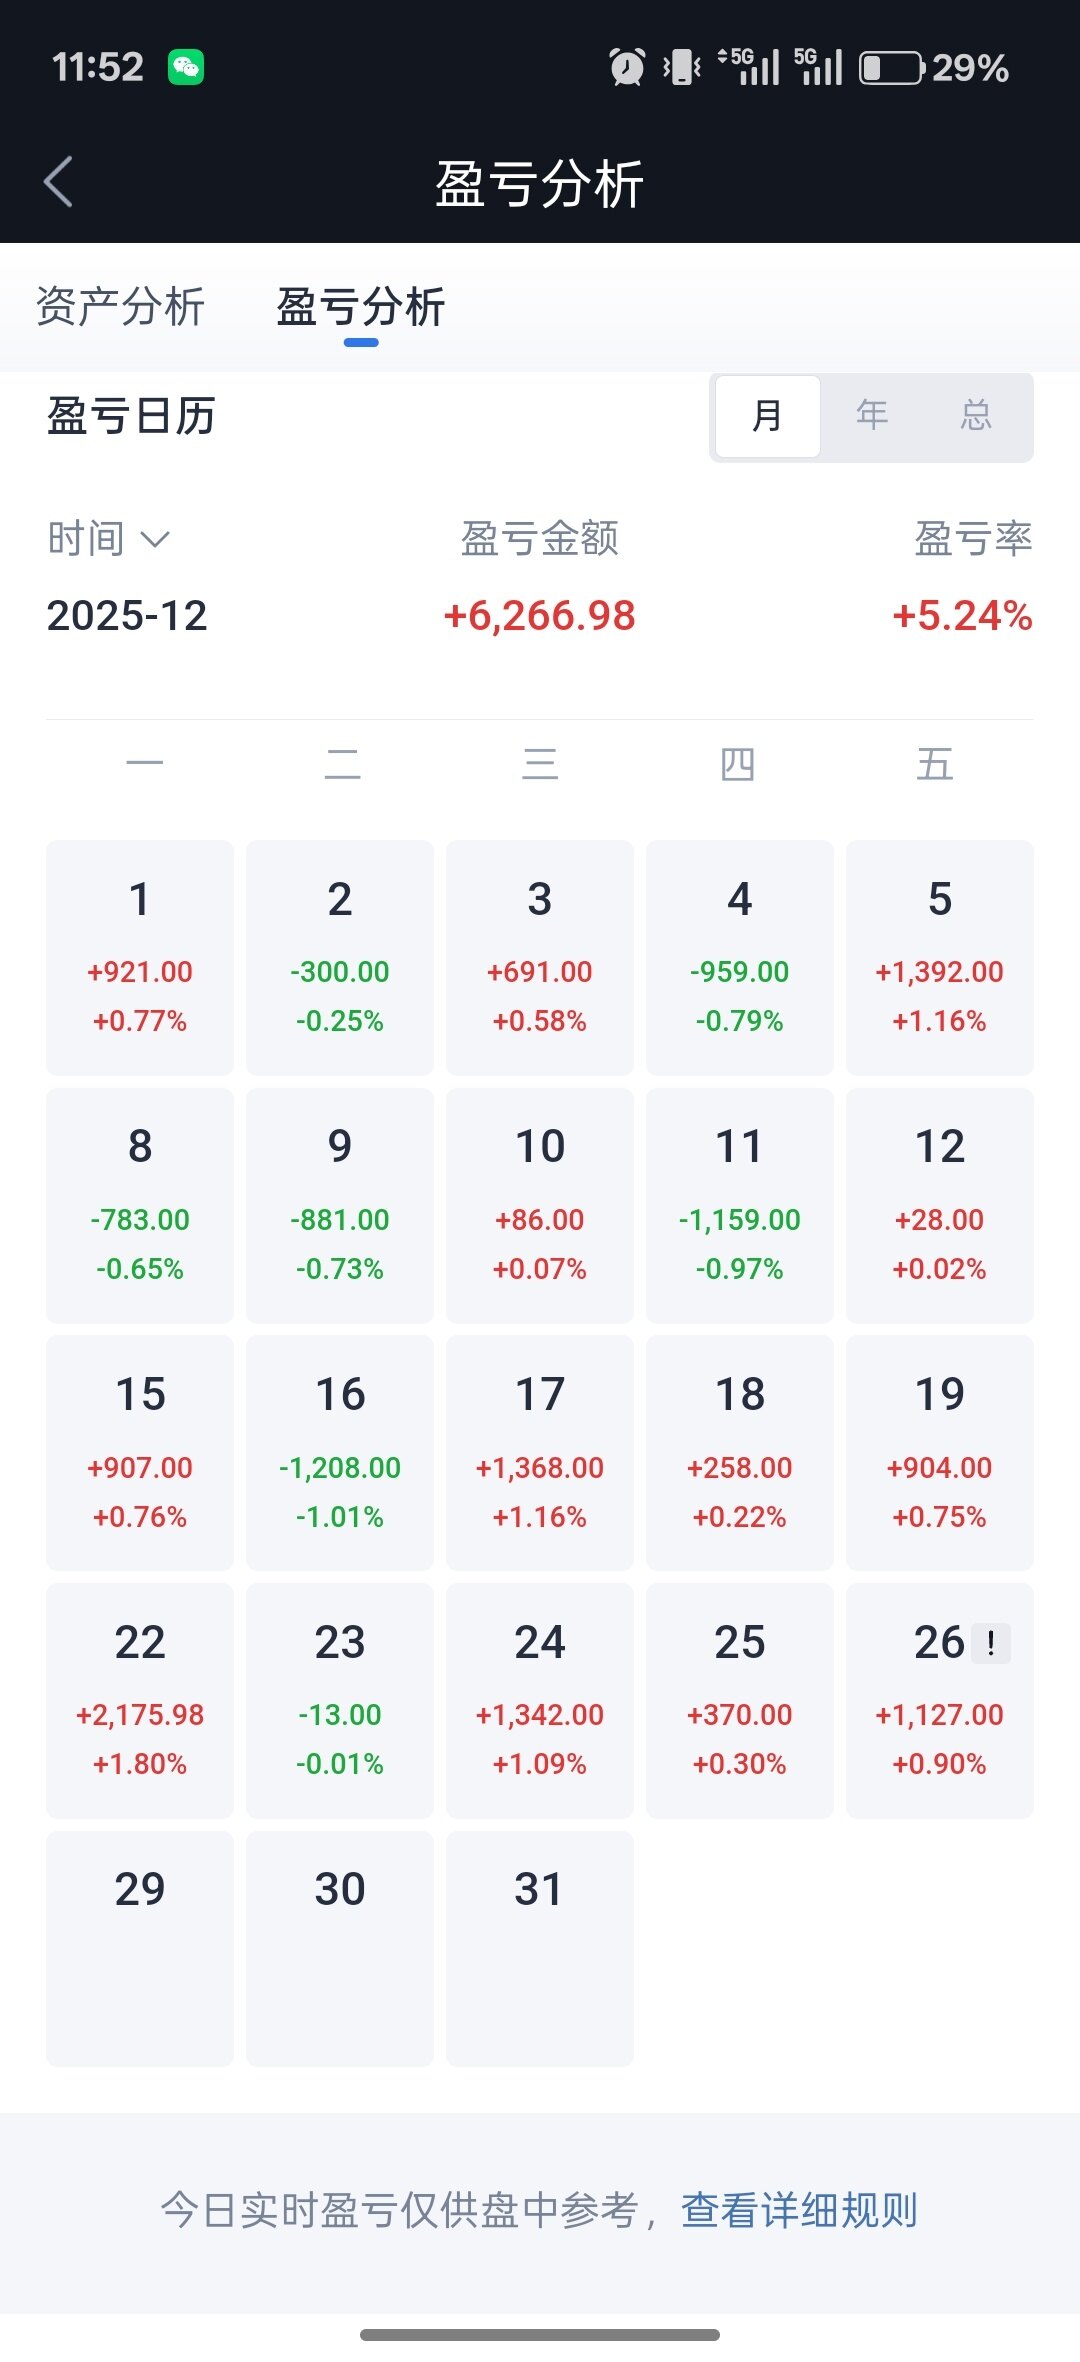Tap the empty day 31 cell

pyautogui.click(x=540, y=1948)
